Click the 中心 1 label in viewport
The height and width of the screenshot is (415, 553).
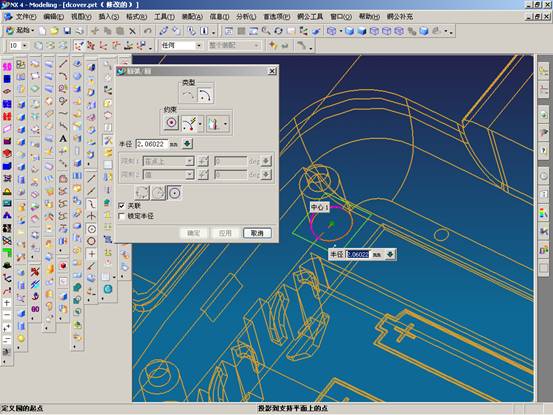click(320, 207)
